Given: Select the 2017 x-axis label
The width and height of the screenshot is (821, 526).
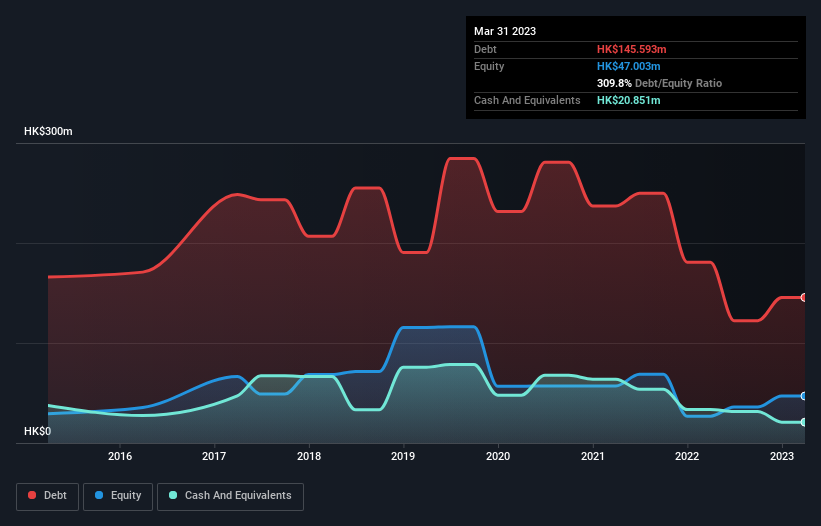Looking at the screenshot, I should pos(214,456).
